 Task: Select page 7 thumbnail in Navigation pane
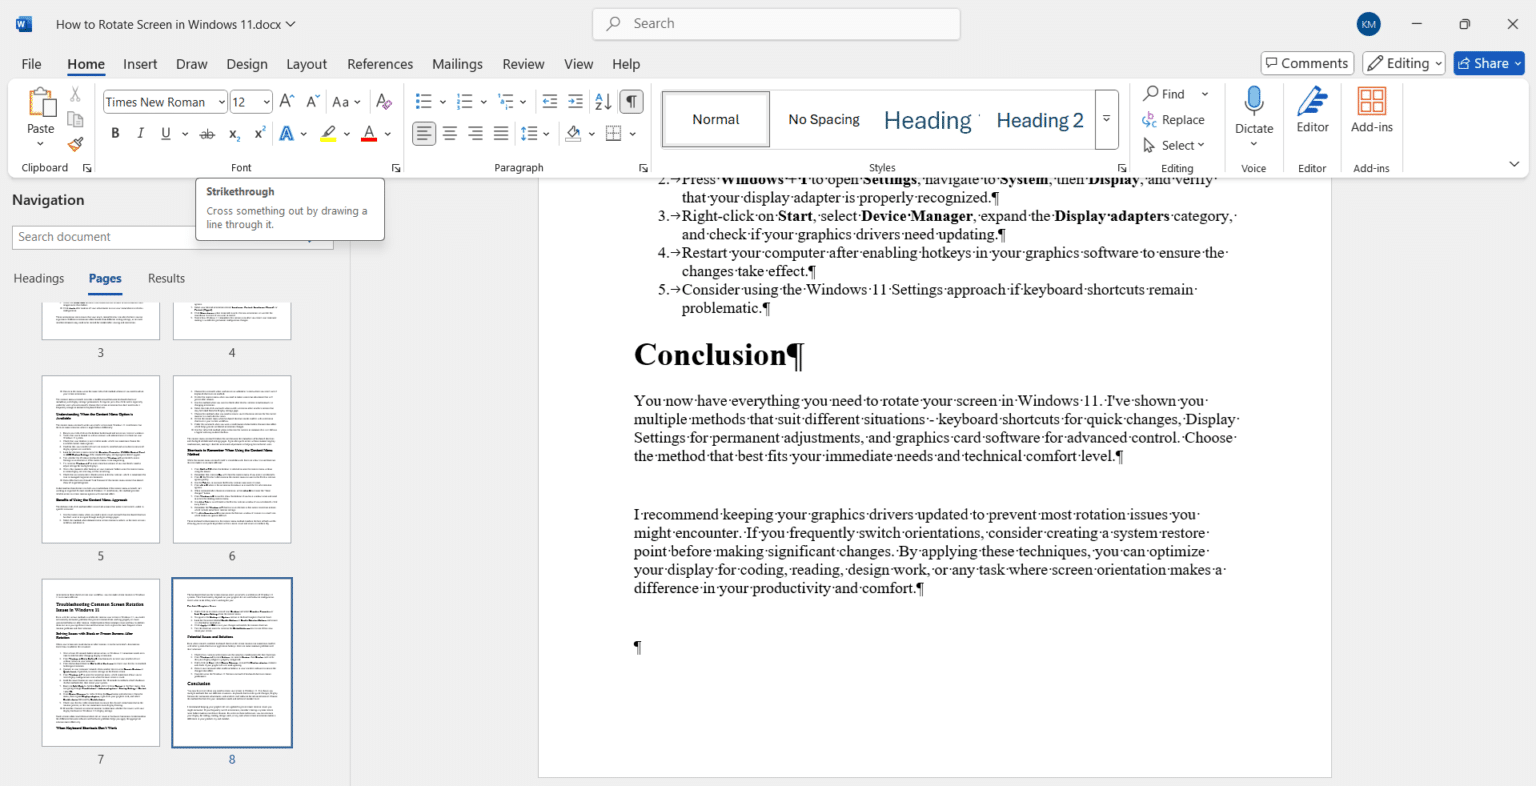point(100,662)
